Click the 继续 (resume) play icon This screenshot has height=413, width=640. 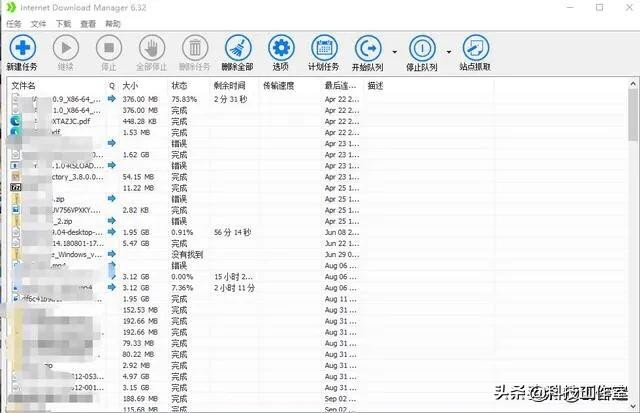point(65,48)
